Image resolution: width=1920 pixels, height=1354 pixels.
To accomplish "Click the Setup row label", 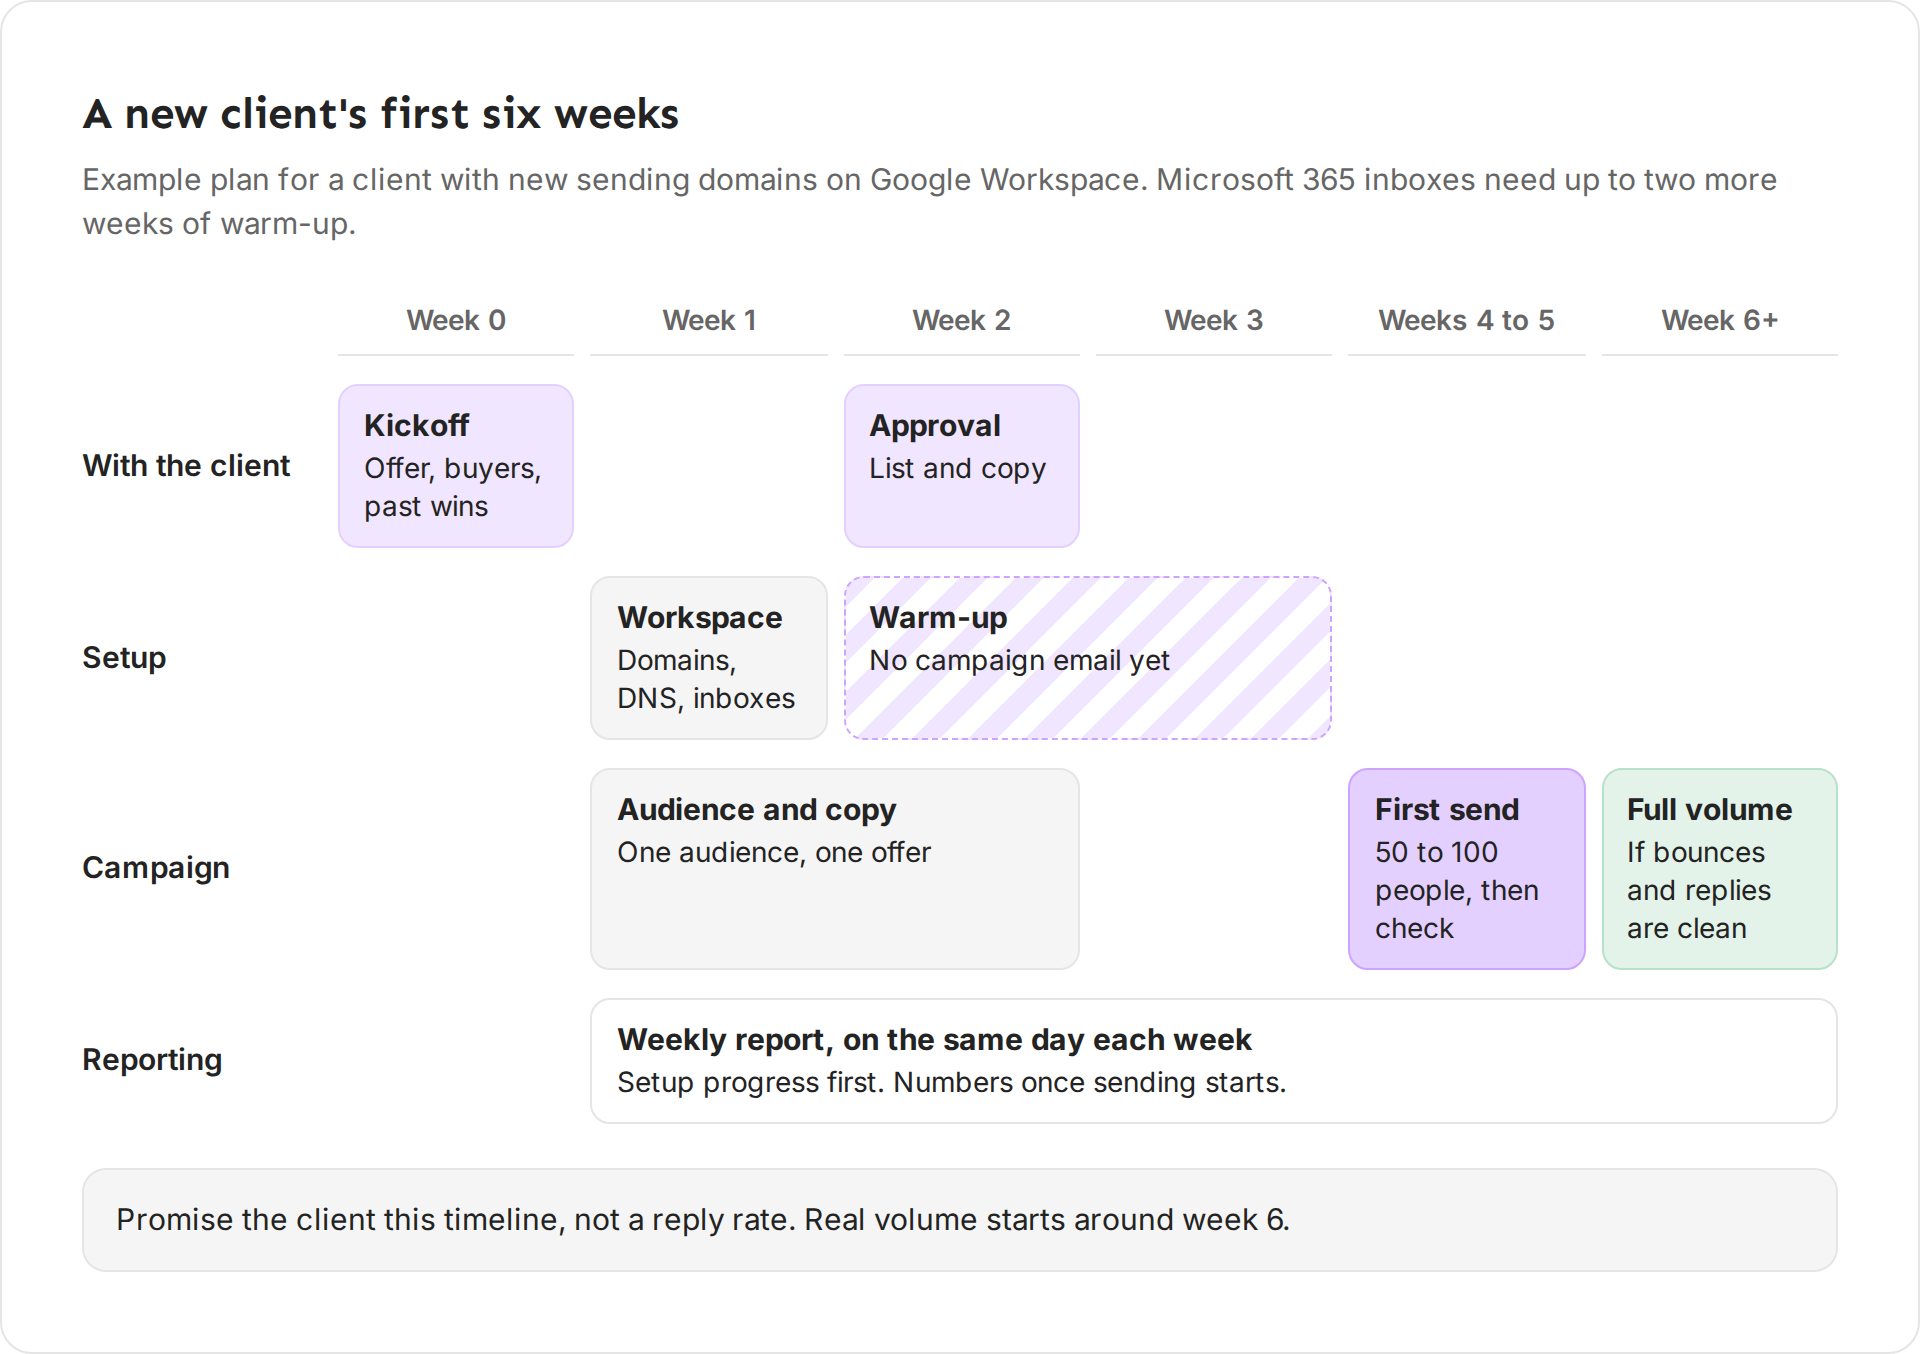I will tap(124, 658).
